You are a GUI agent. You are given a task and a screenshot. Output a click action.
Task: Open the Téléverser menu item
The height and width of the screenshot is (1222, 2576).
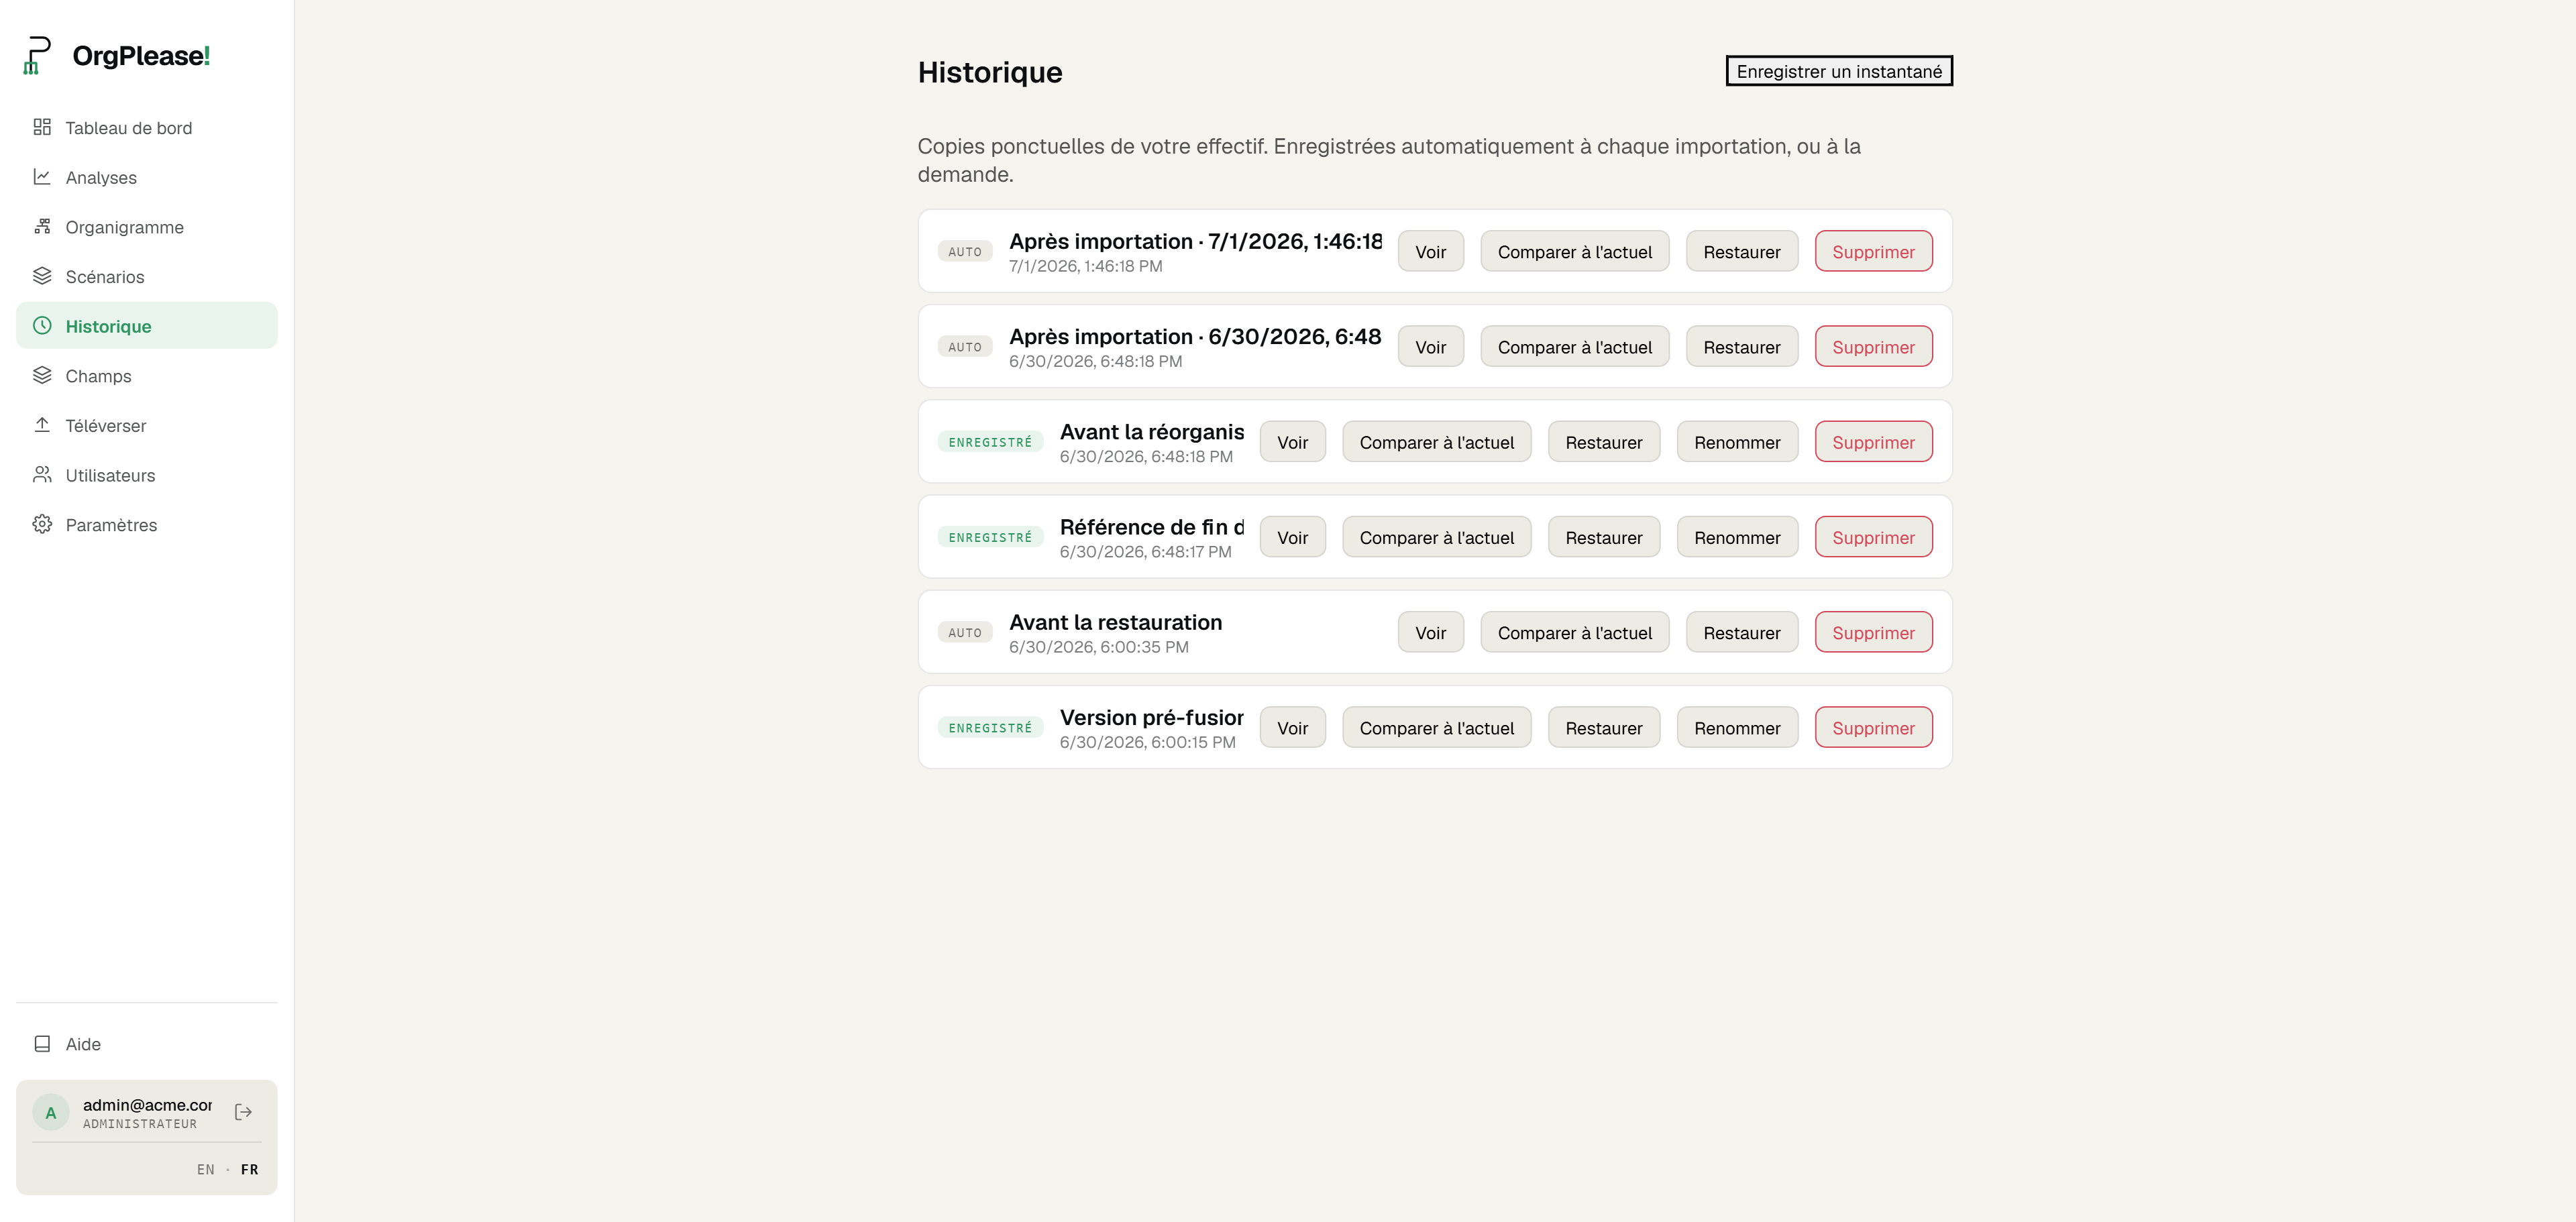click(147, 425)
